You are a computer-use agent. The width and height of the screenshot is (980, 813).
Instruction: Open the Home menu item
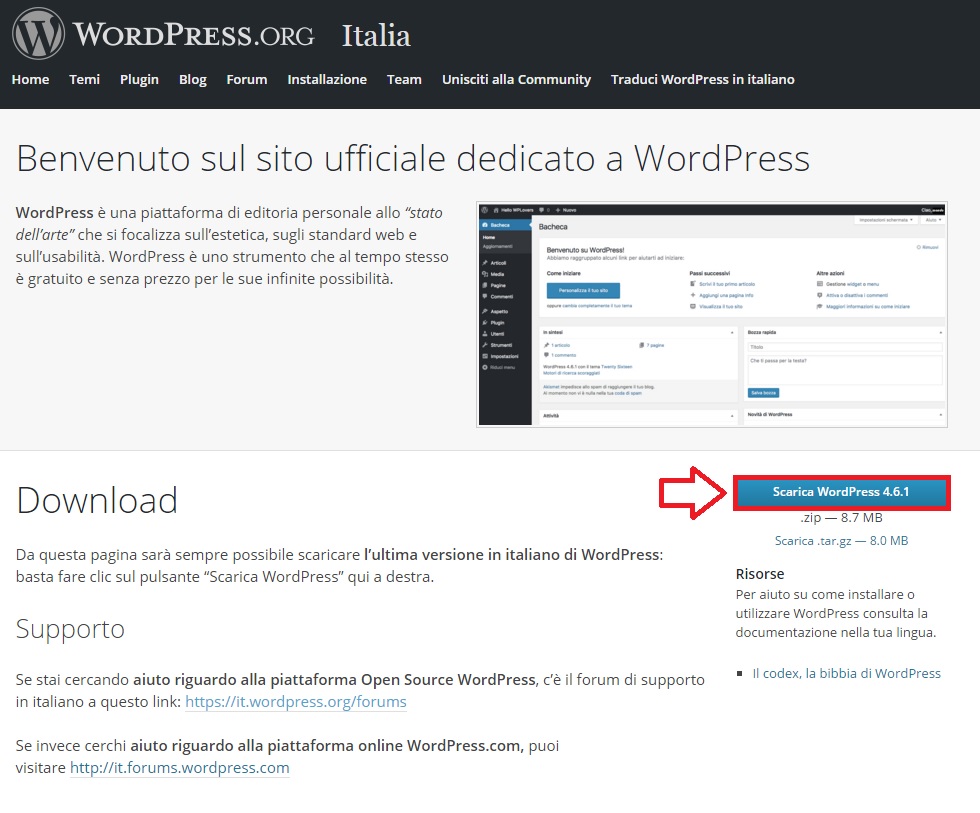click(30, 79)
